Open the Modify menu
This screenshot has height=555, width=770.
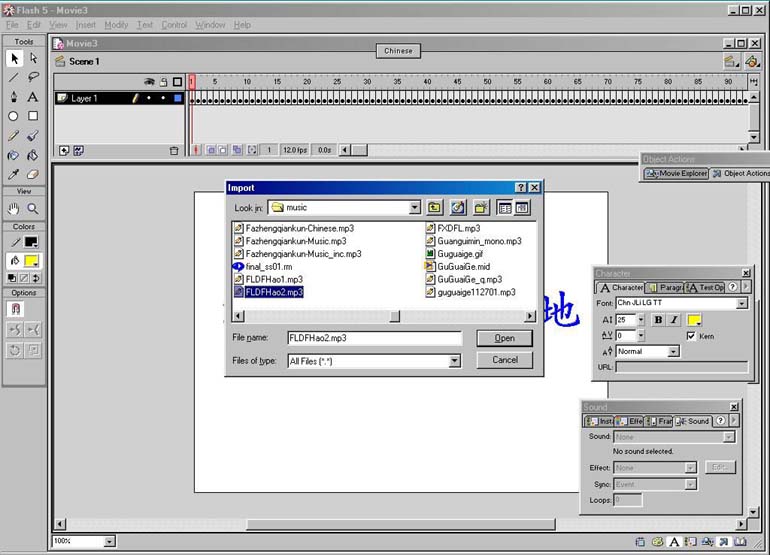(x=116, y=25)
